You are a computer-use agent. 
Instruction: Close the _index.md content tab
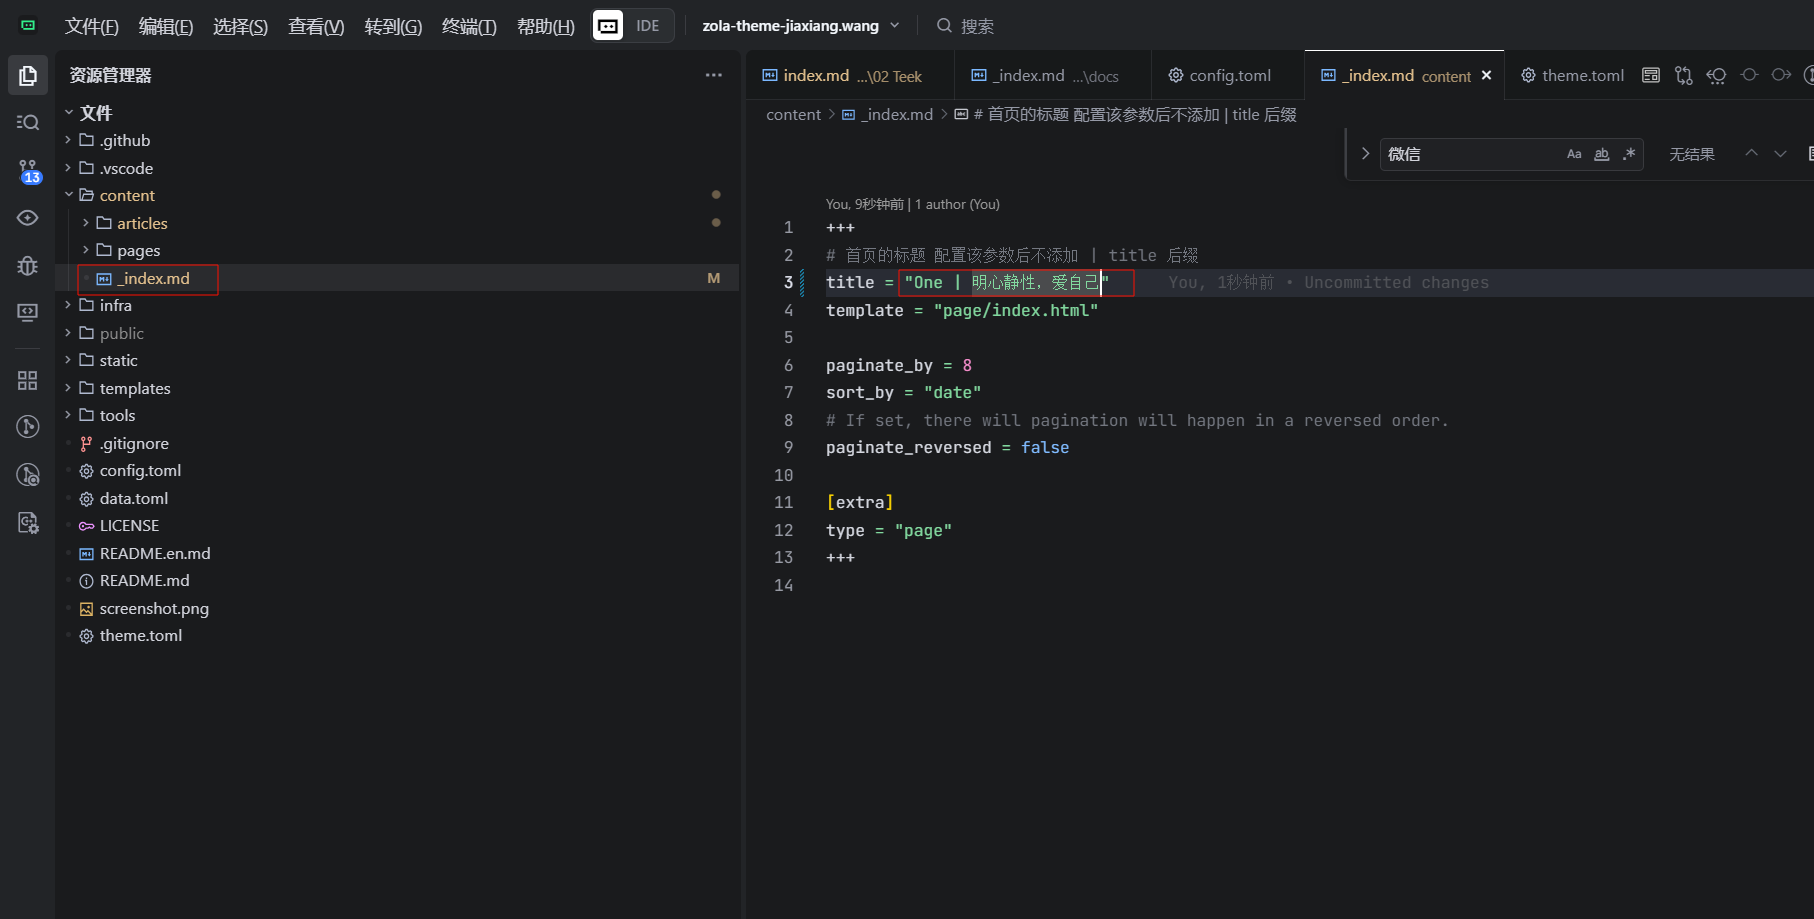[1486, 75]
